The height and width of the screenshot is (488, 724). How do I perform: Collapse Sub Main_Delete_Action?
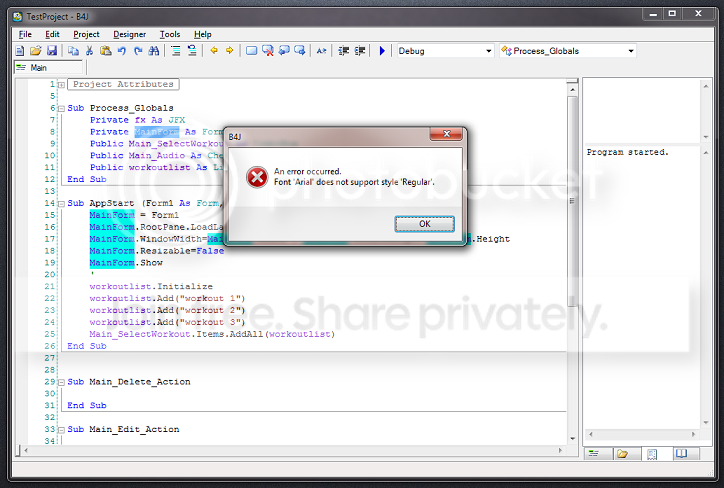[x=61, y=382]
